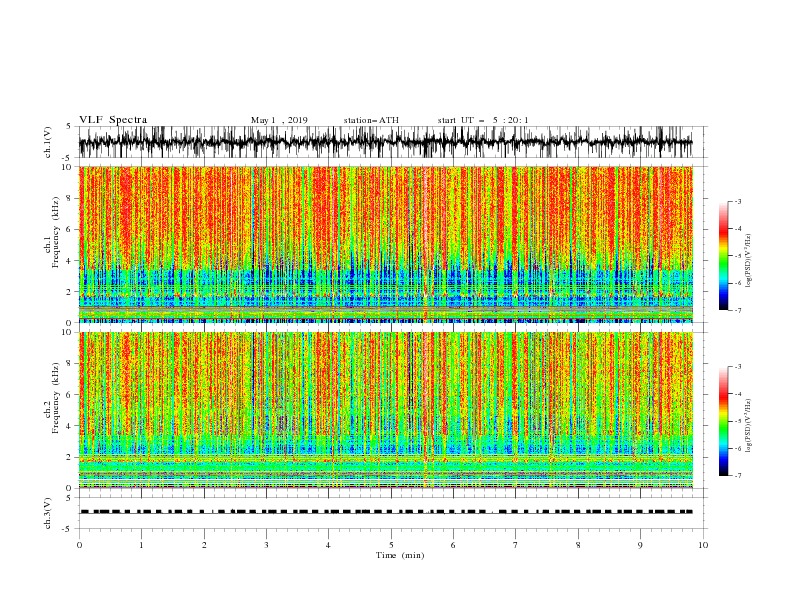The image size is (792, 612).
Task: Click the date text "May 1 , 2019"
Action: click(x=279, y=120)
